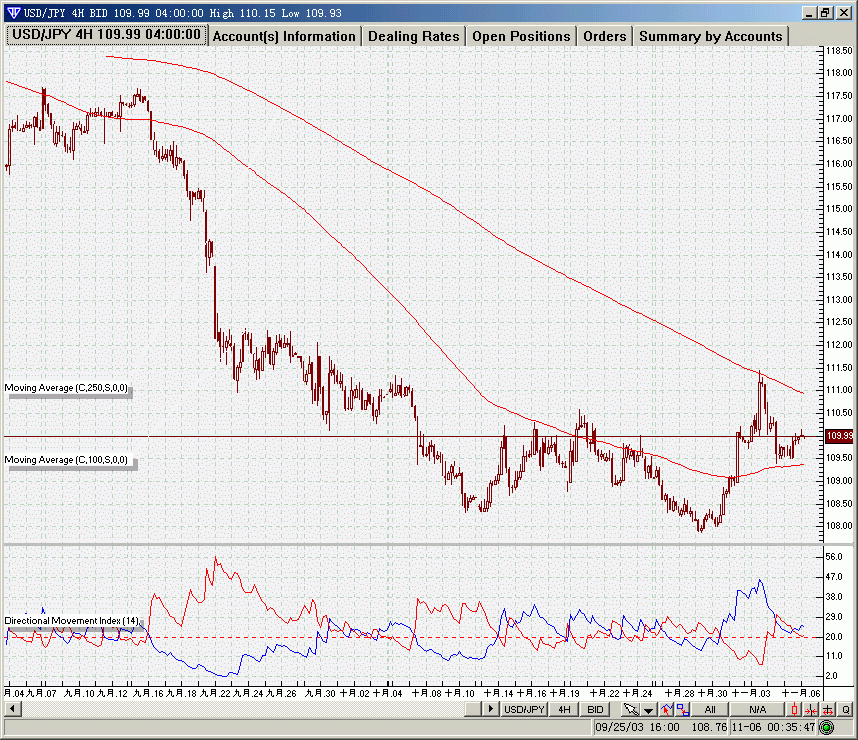Click the 108.76 value in status bar
This screenshot has width=858, height=740.
click(709, 727)
